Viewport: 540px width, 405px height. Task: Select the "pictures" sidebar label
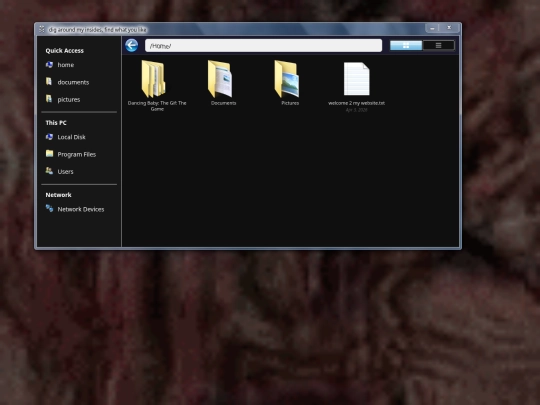(x=69, y=100)
